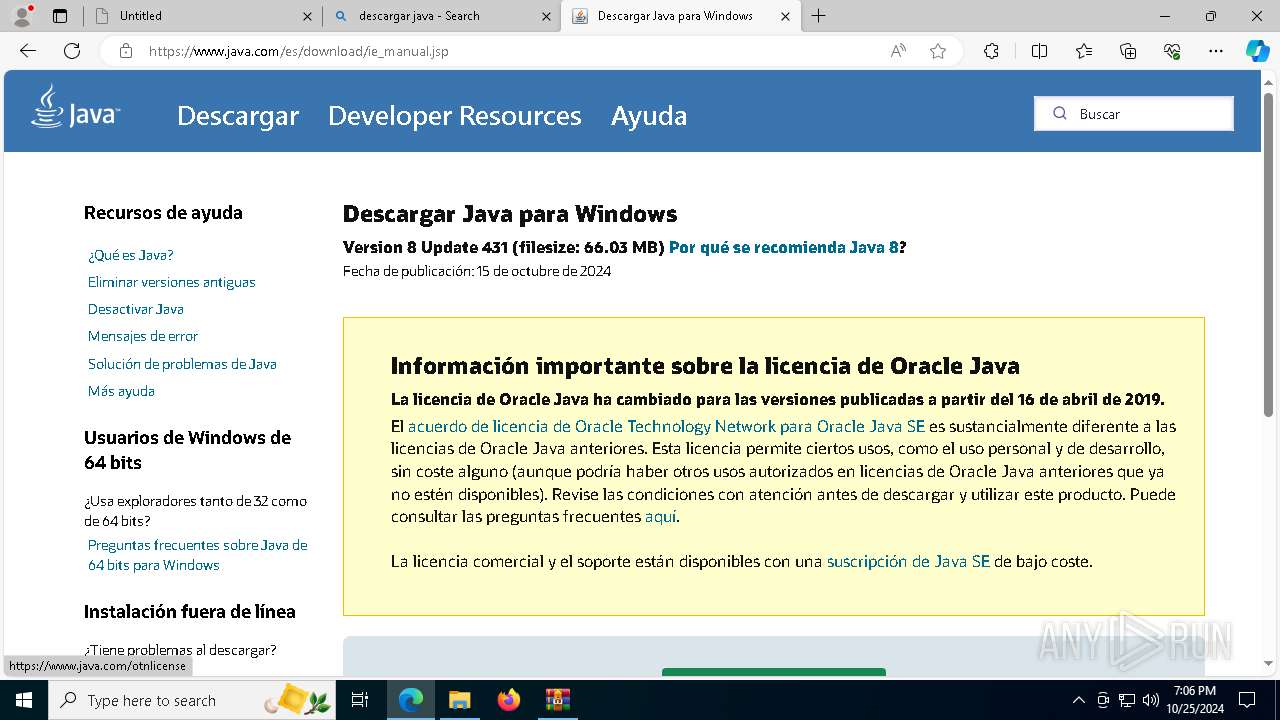Open the Oracle Technology Network license agreement link
The width and height of the screenshot is (1280, 720).
tap(666, 426)
